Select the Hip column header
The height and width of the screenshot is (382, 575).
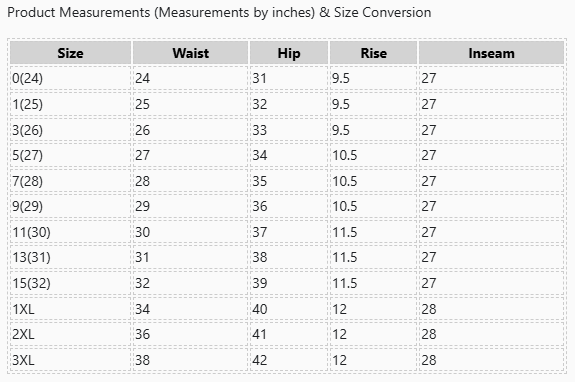tap(289, 53)
